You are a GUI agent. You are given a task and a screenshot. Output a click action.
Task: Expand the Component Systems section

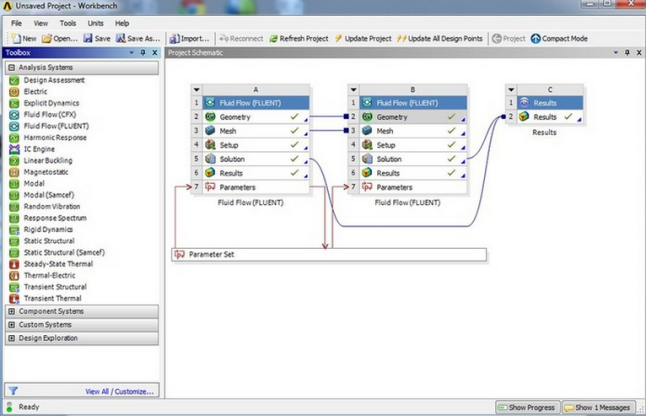pyautogui.click(x=11, y=311)
